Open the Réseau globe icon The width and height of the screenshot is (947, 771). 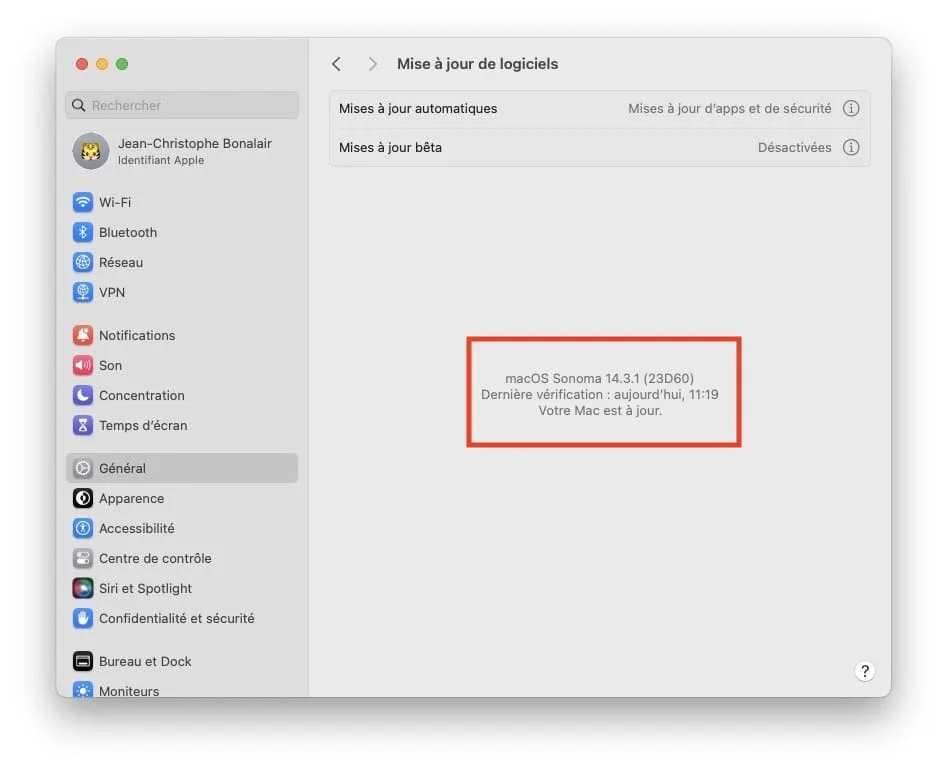tap(83, 263)
